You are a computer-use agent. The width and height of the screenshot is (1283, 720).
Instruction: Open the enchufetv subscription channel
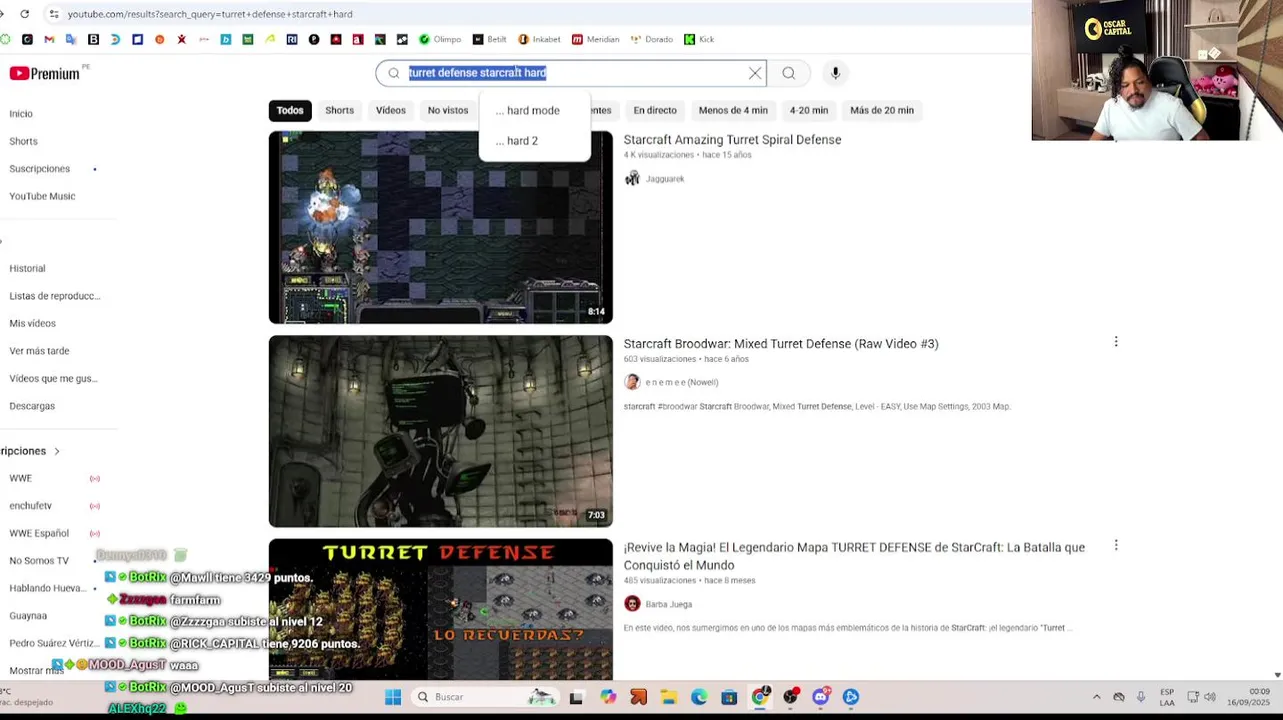click(x=30, y=506)
